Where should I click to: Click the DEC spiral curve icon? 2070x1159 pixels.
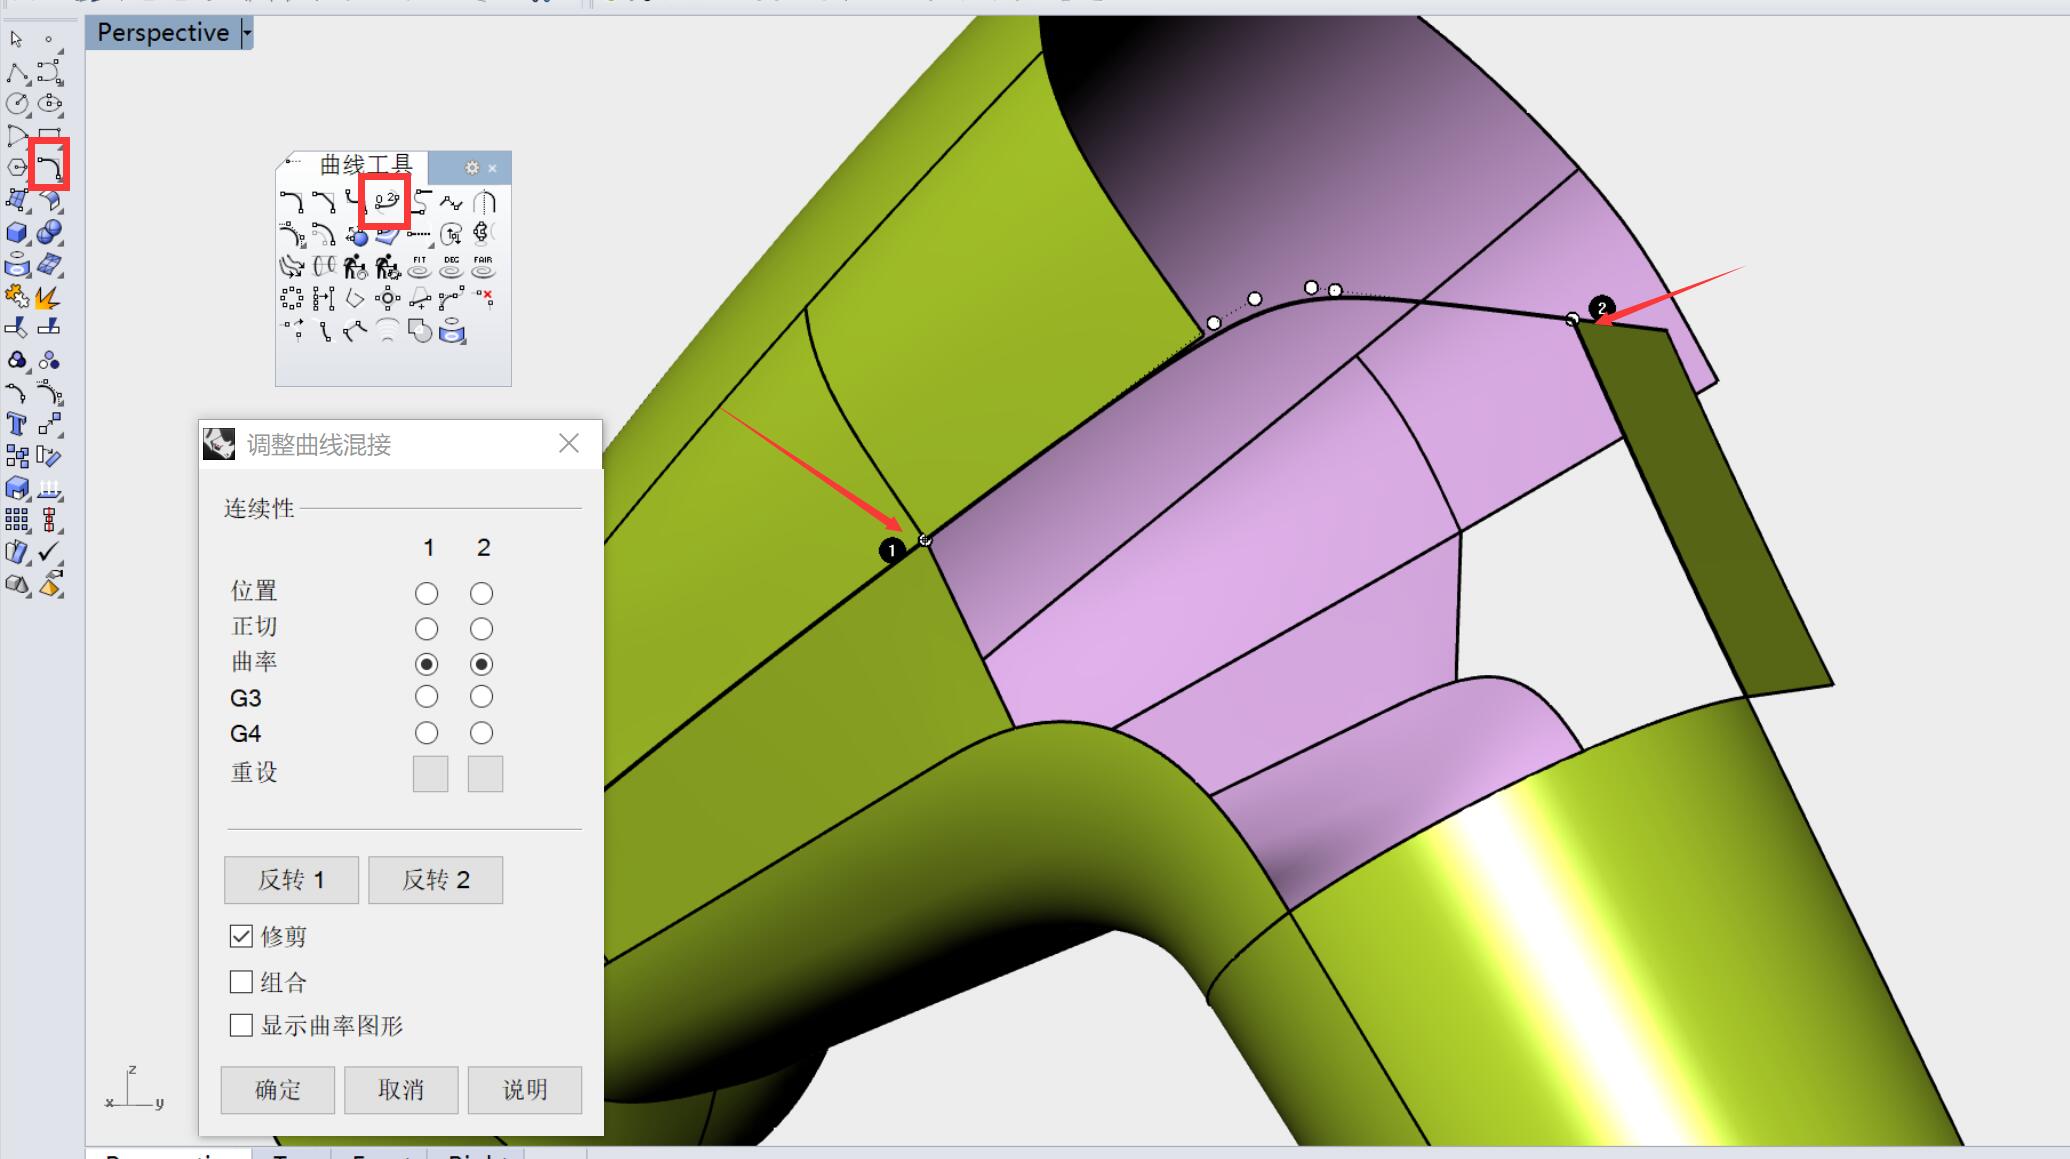[451, 266]
